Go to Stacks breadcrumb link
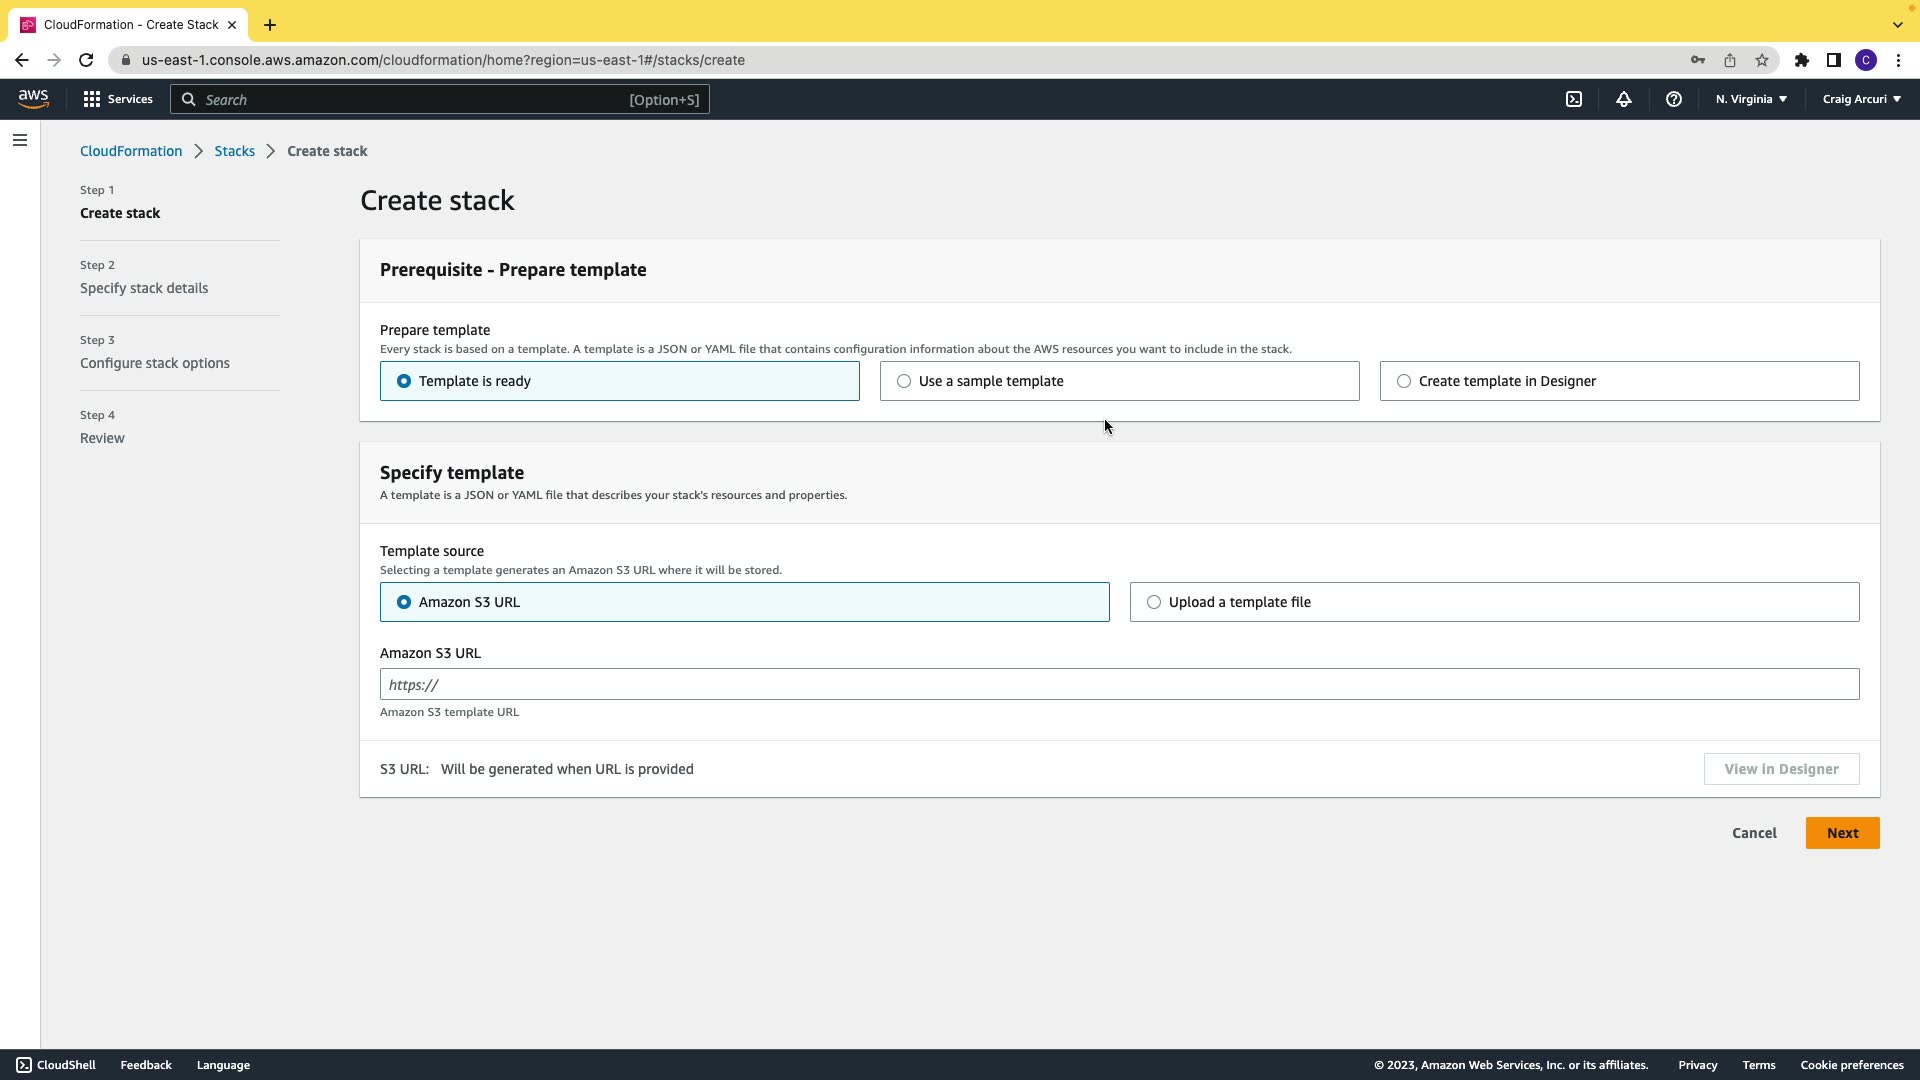This screenshot has width=1920, height=1080. (234, 151)
